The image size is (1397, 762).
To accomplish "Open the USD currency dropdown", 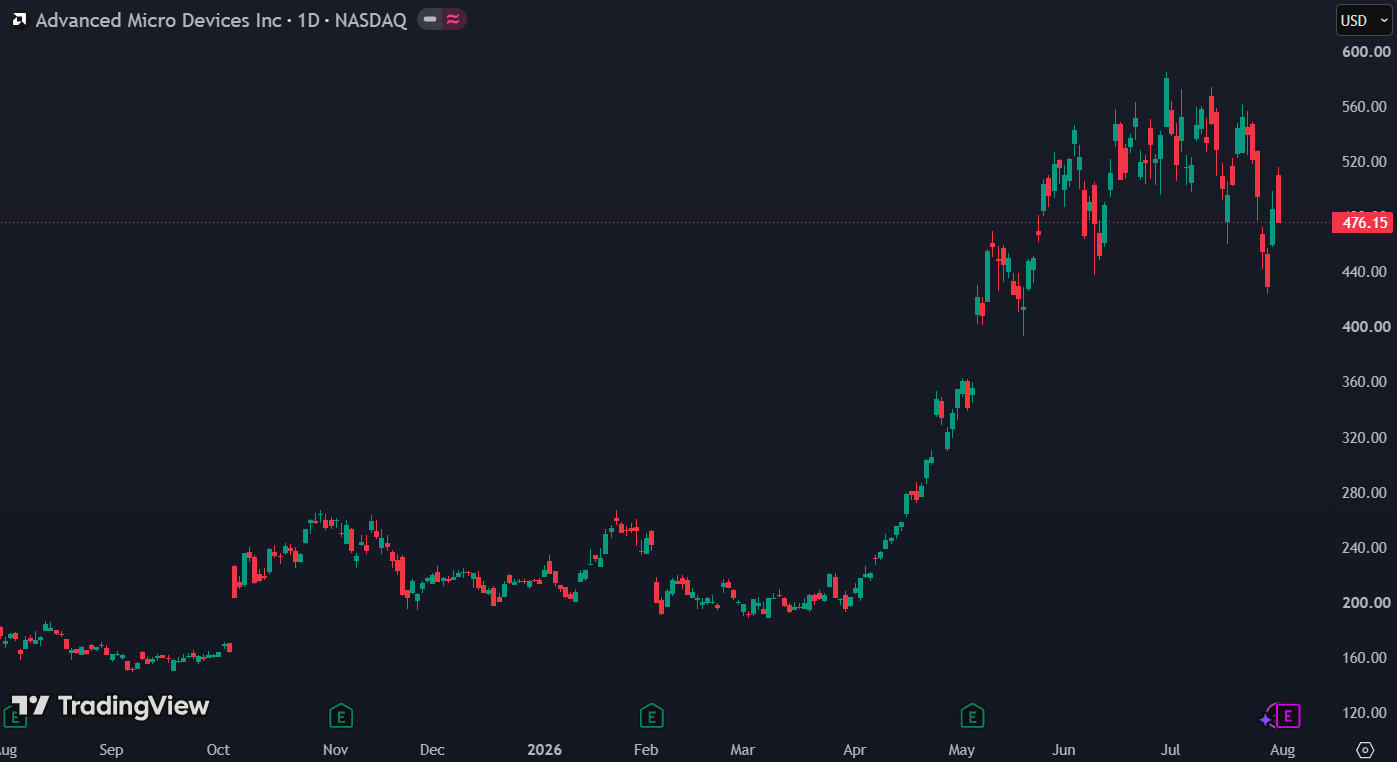I will pos(1364,20).
